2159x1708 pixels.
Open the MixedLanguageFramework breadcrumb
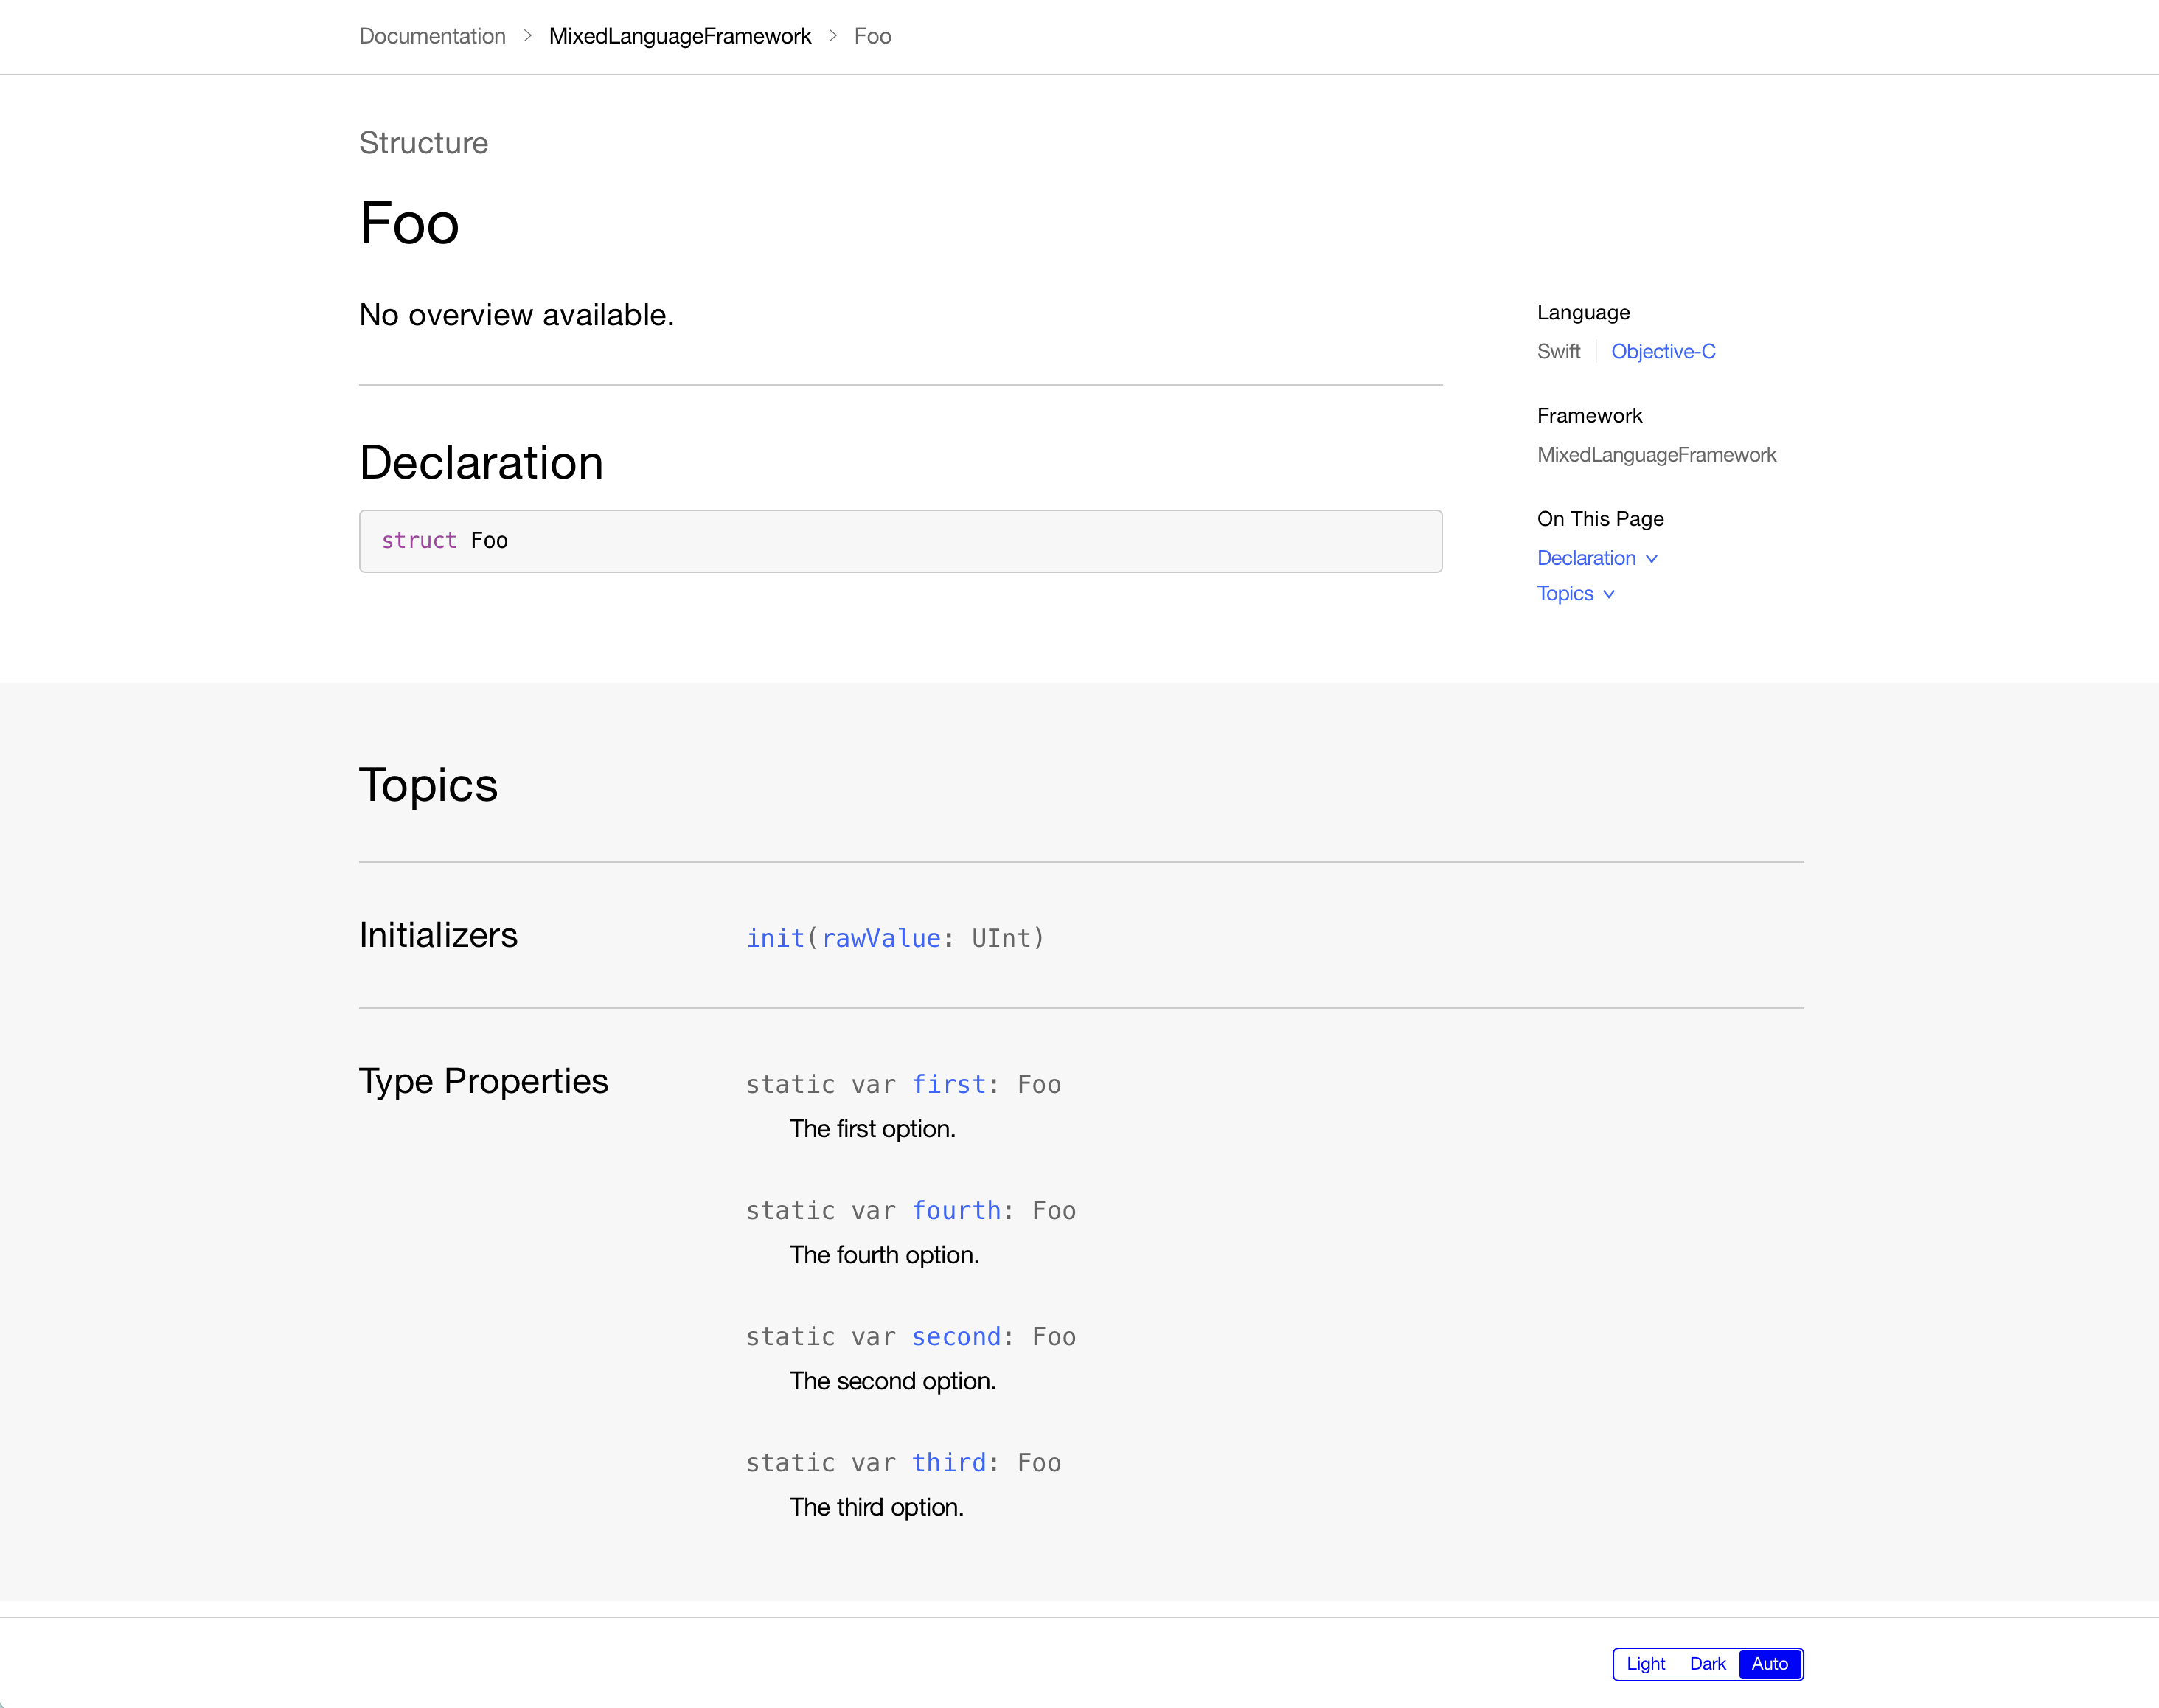[679, 36]
